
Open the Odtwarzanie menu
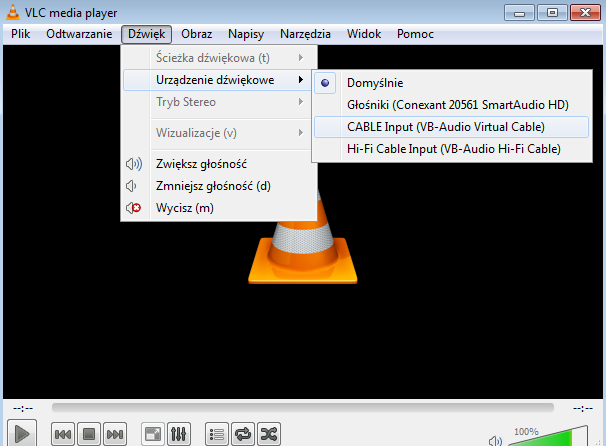(x=79, y=34)
